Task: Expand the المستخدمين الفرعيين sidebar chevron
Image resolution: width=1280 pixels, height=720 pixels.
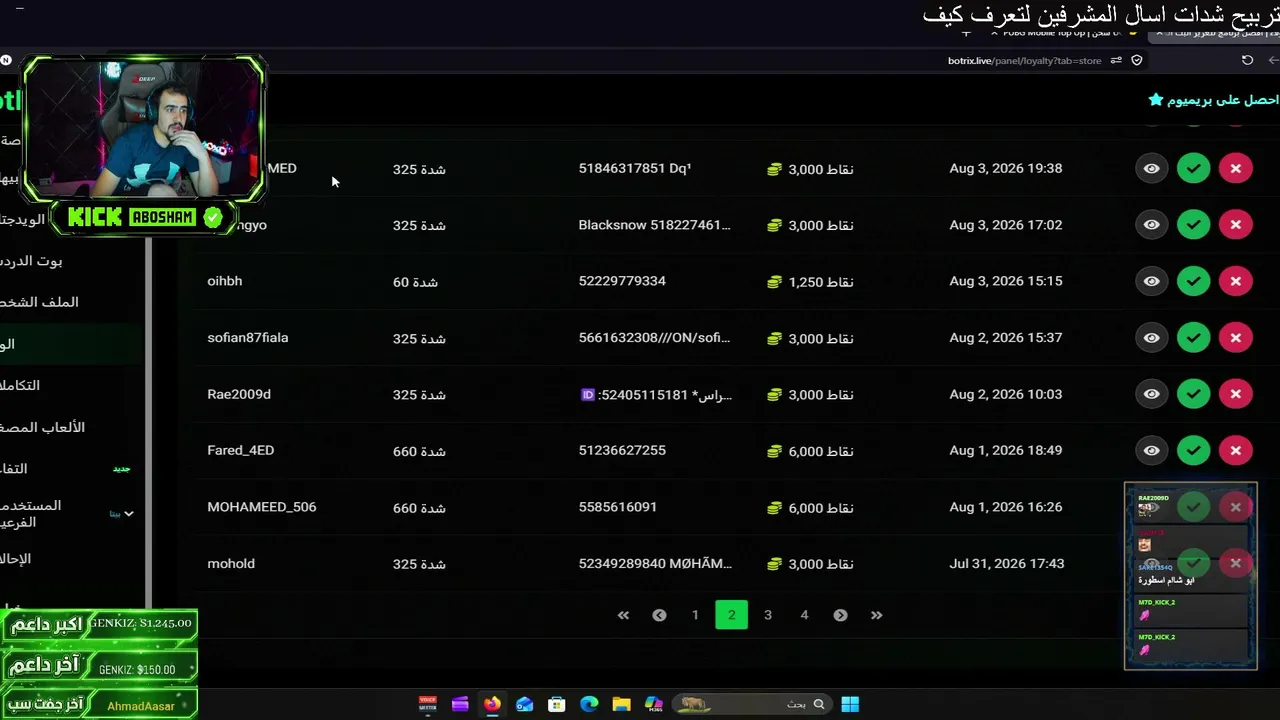Action: [x=128, y=514]
